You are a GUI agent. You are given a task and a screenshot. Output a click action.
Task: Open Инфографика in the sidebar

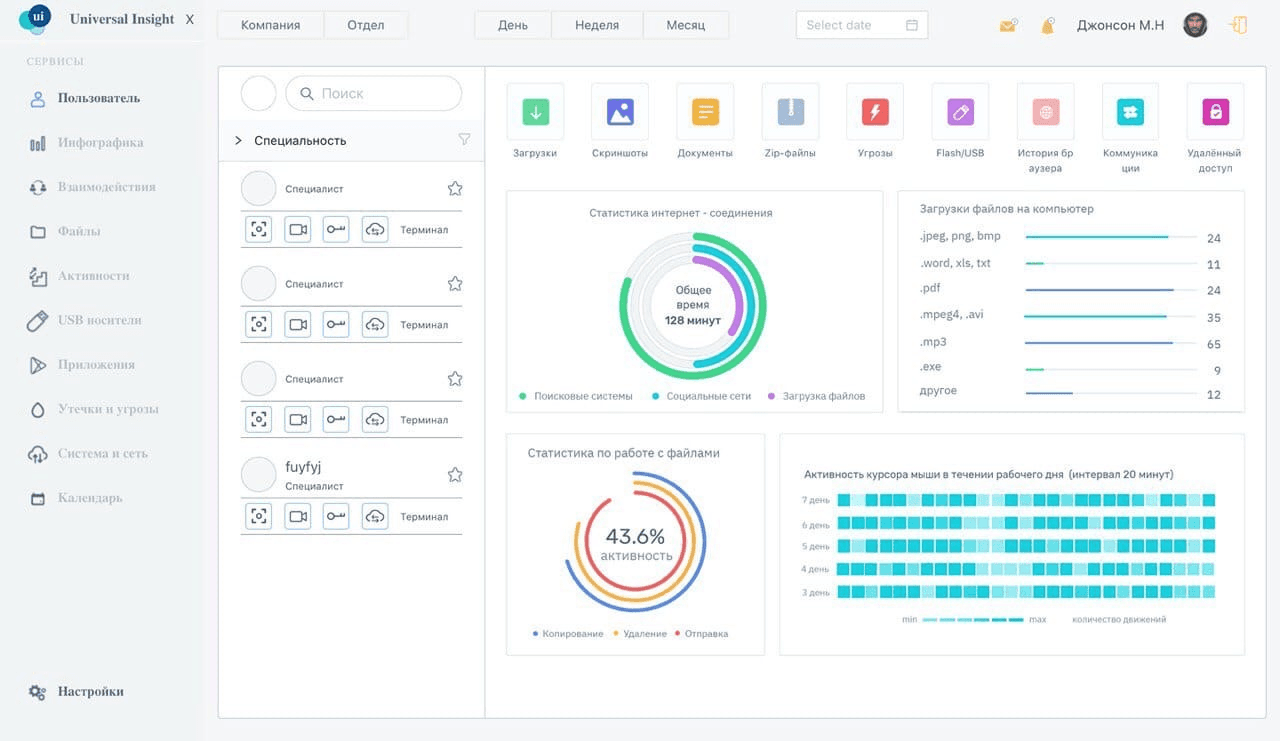click(x=100, y=143)
